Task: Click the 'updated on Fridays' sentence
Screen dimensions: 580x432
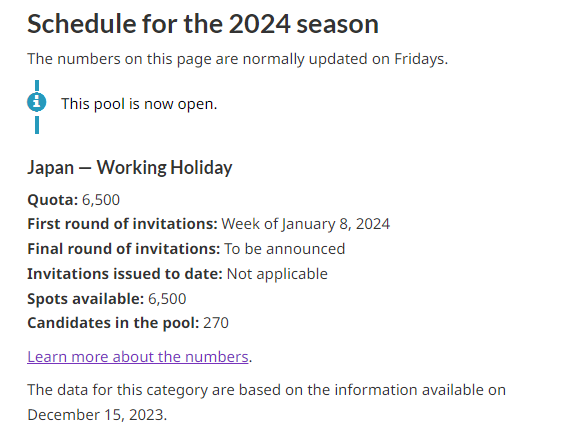Action: (x=237, y=59)
